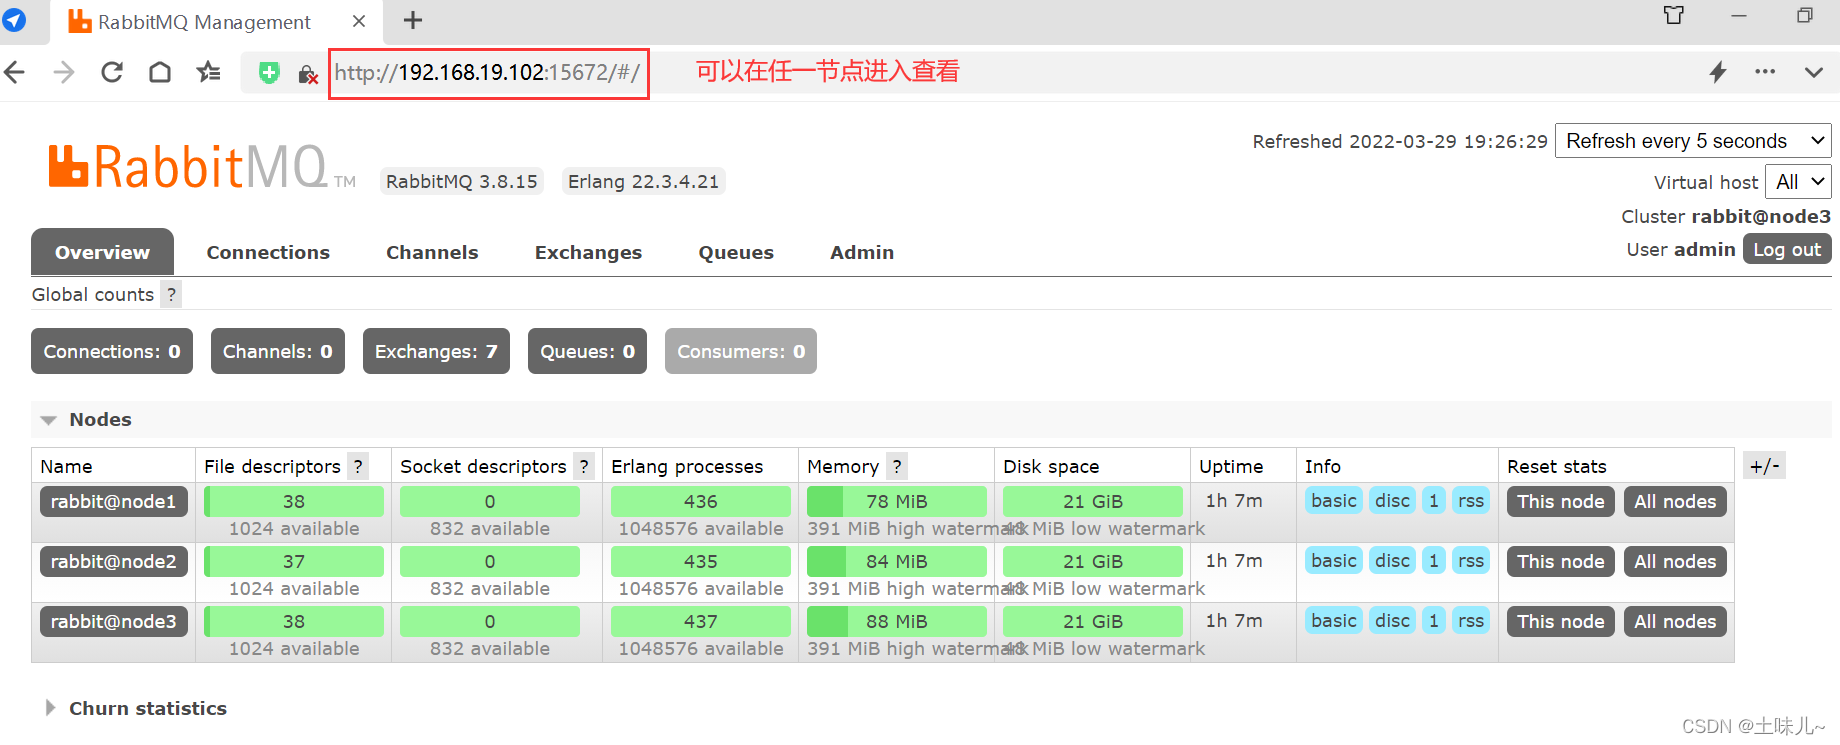Switch to the Admin tab
Viewport: 1840px width, 745px height.
[862, 252]
